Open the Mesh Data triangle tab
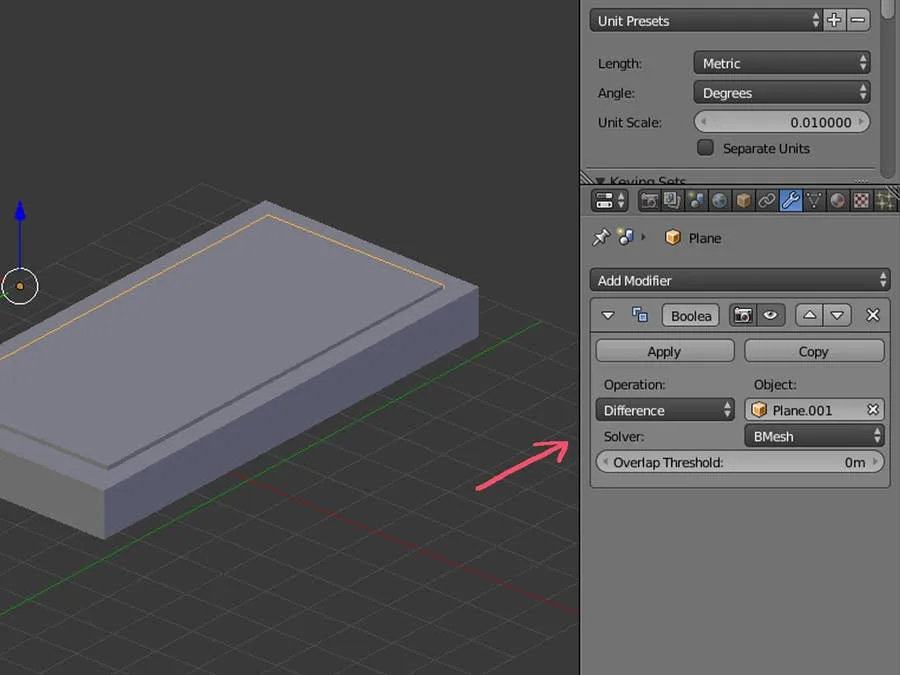This screenshot has height=675, width=900. [x=814, y=200]
